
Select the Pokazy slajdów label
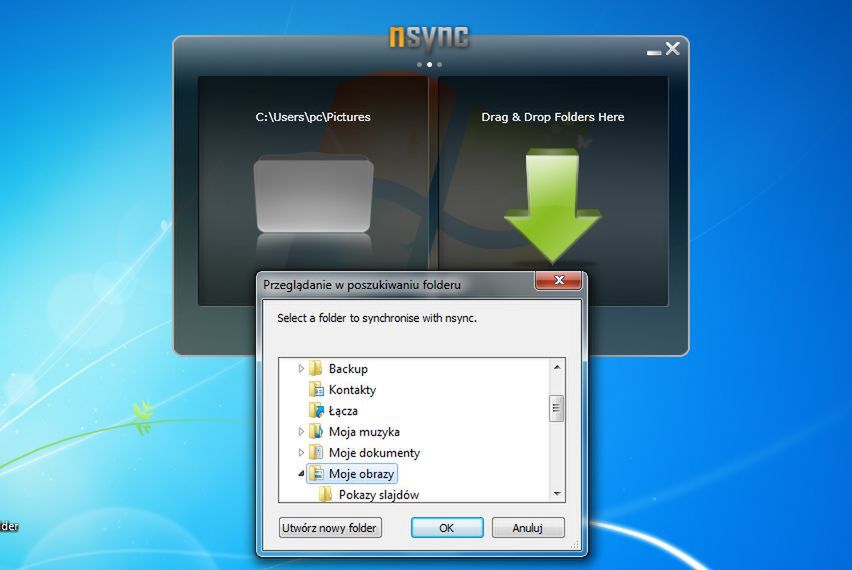click(379, 494)
